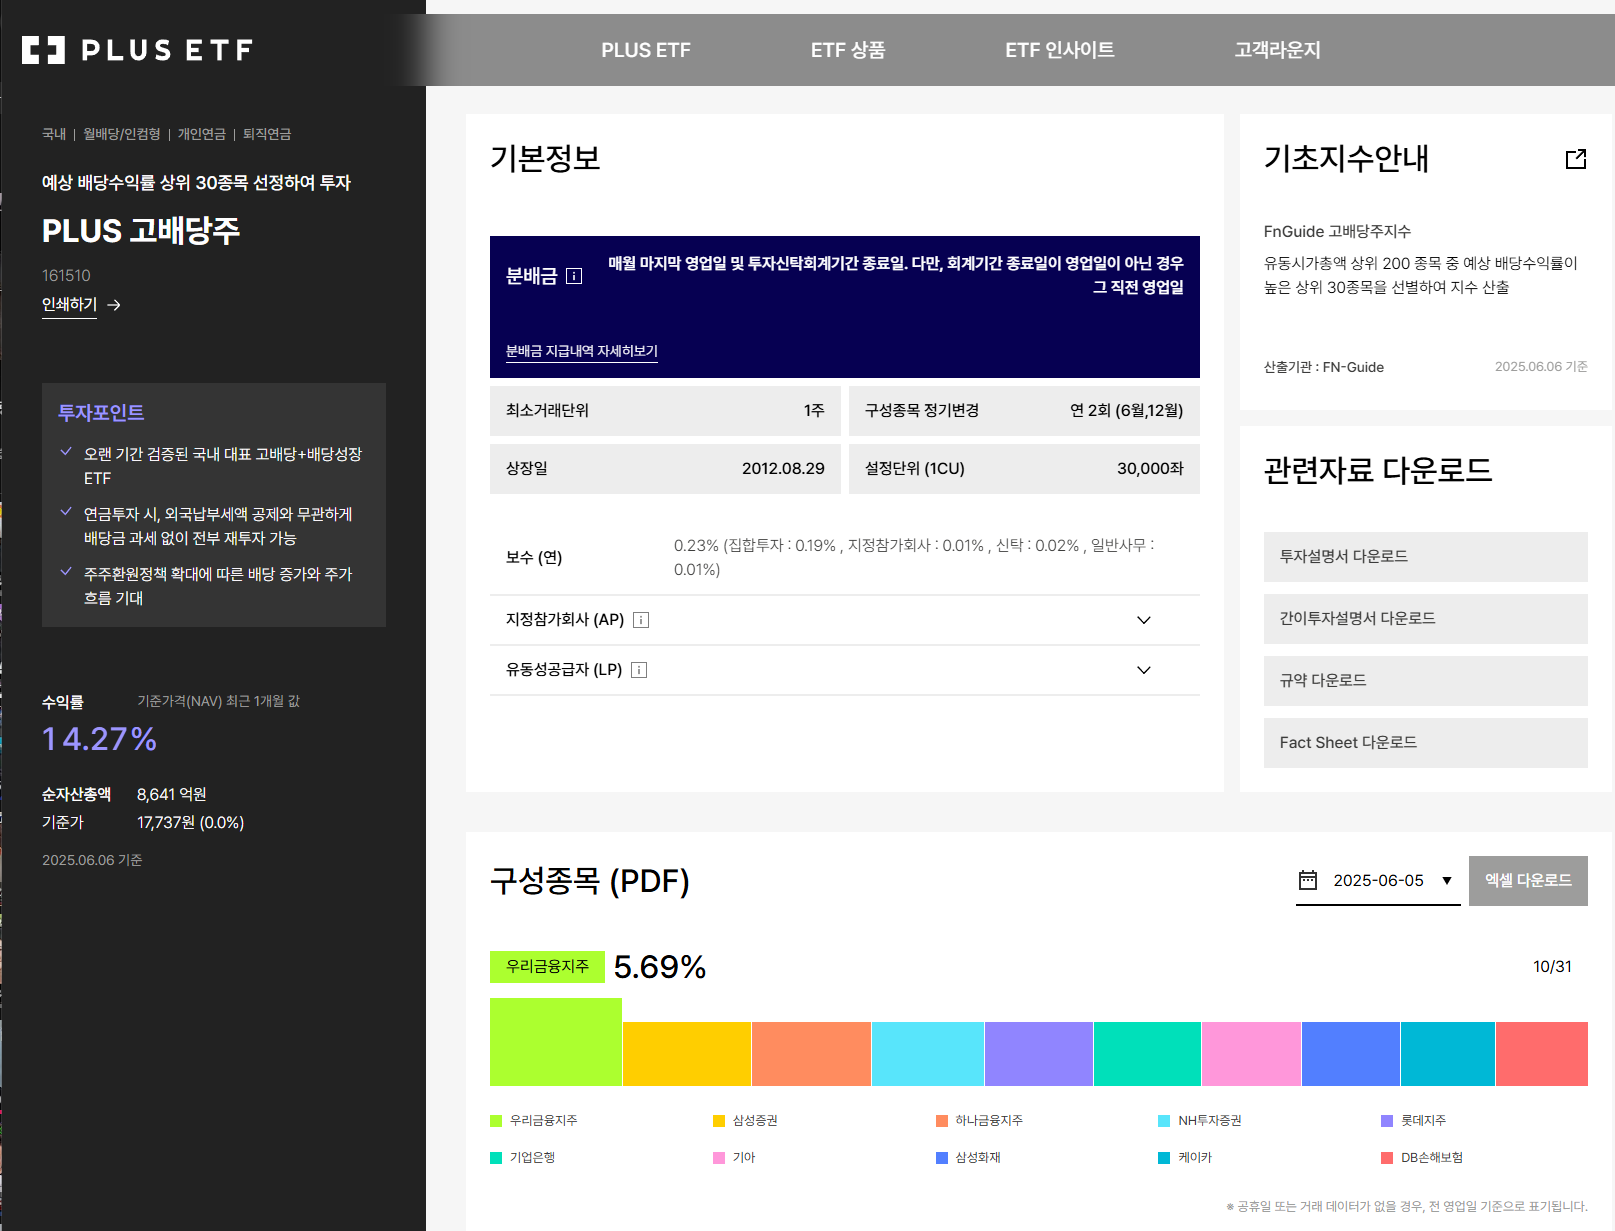1615x1231 pixels.
Task: Click the 유동성공급자 (LP) info icon
Action: tap(639, 670)
